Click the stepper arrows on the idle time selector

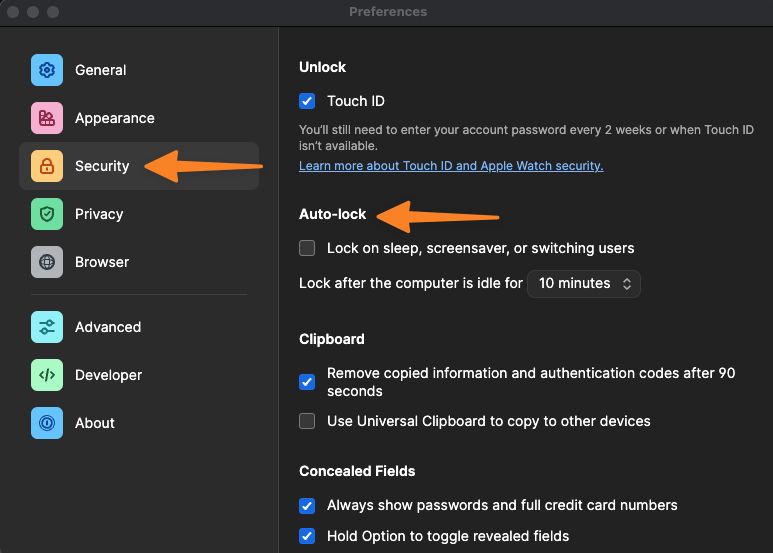(x=627, y=283)
